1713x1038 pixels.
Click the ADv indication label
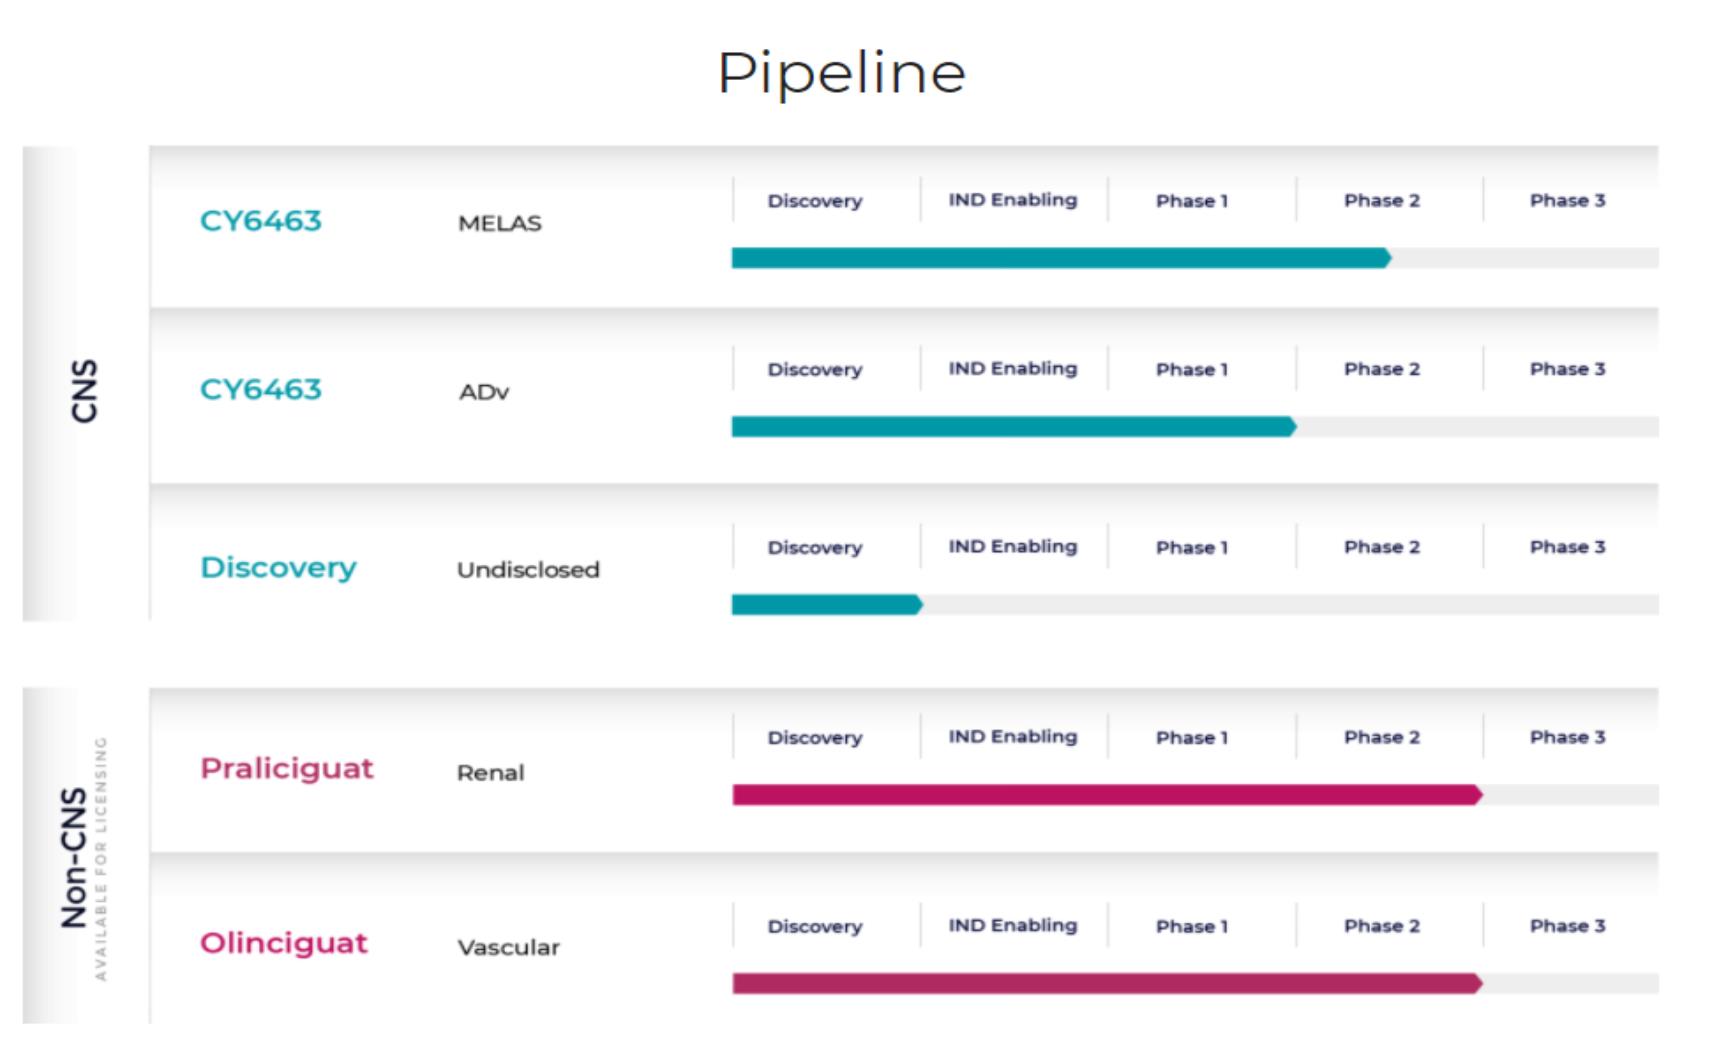(484, 392)
